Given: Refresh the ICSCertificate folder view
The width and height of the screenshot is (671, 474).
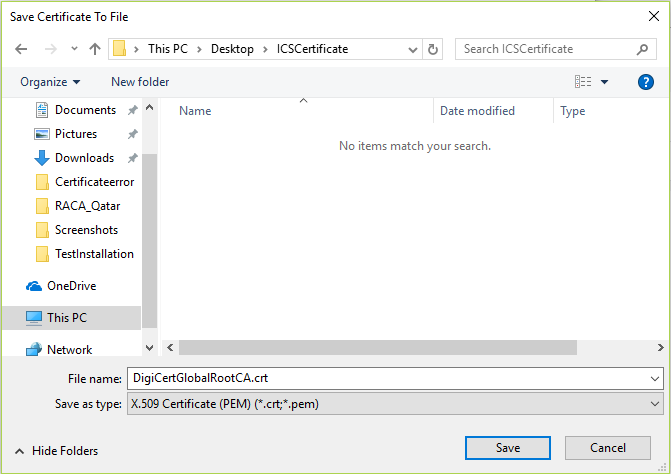Looking at the screenshot, I should [x=433, y=50].
